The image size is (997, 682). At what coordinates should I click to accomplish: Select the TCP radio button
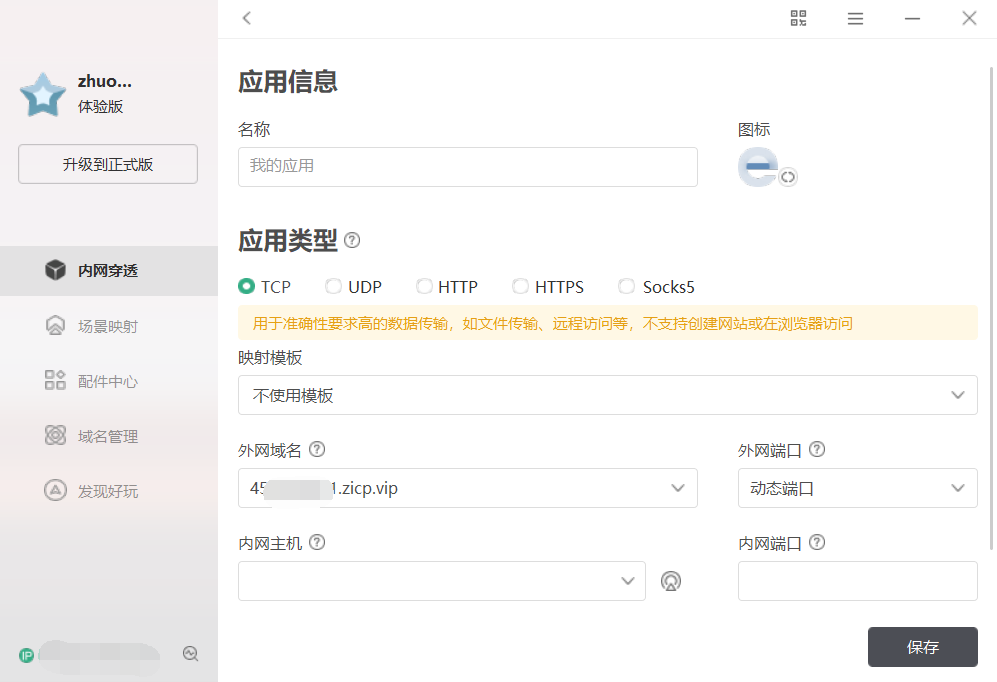click(x=247, y=287)
